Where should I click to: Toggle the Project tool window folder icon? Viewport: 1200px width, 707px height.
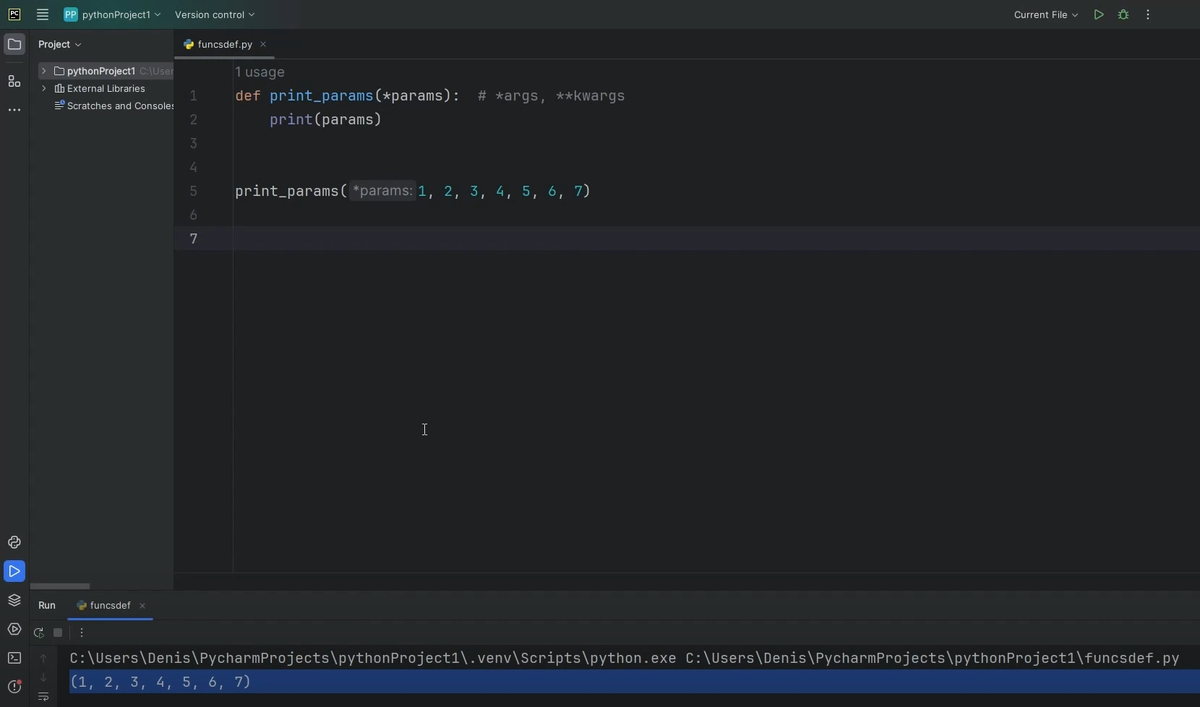(x=14, y=44)
